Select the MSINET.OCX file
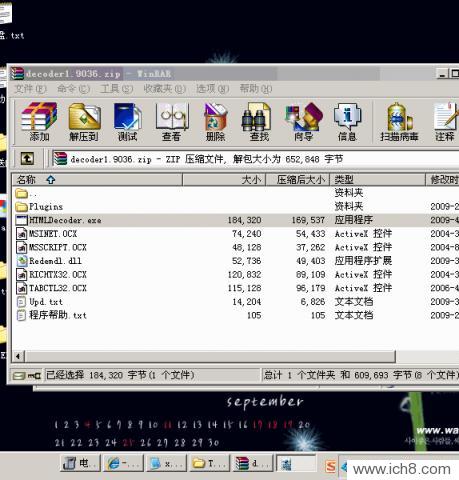 pyautogui.click(x=235, y=234)
